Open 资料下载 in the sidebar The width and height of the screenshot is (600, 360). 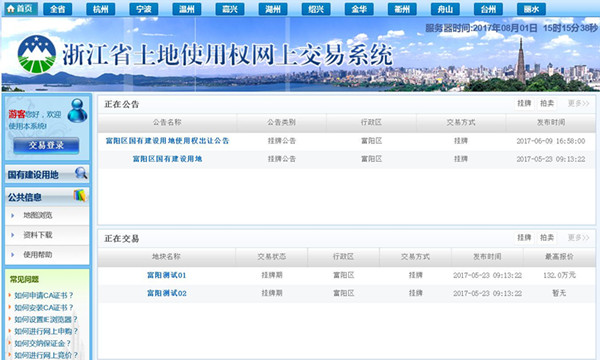coord(38,235)
